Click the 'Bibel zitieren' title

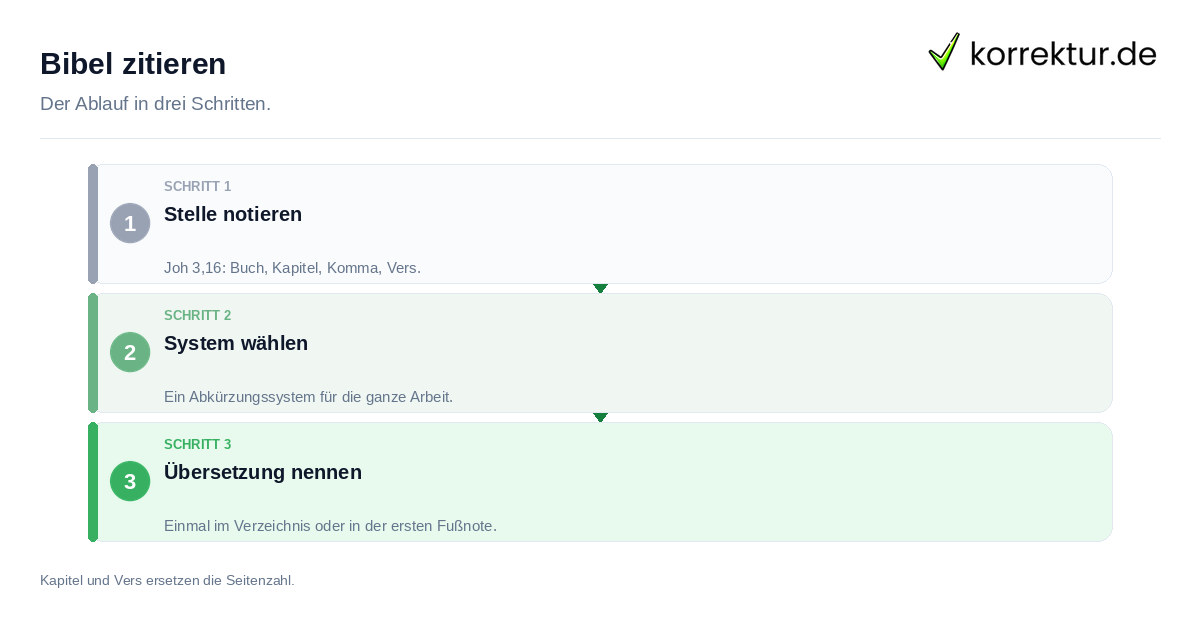[133, 64]
